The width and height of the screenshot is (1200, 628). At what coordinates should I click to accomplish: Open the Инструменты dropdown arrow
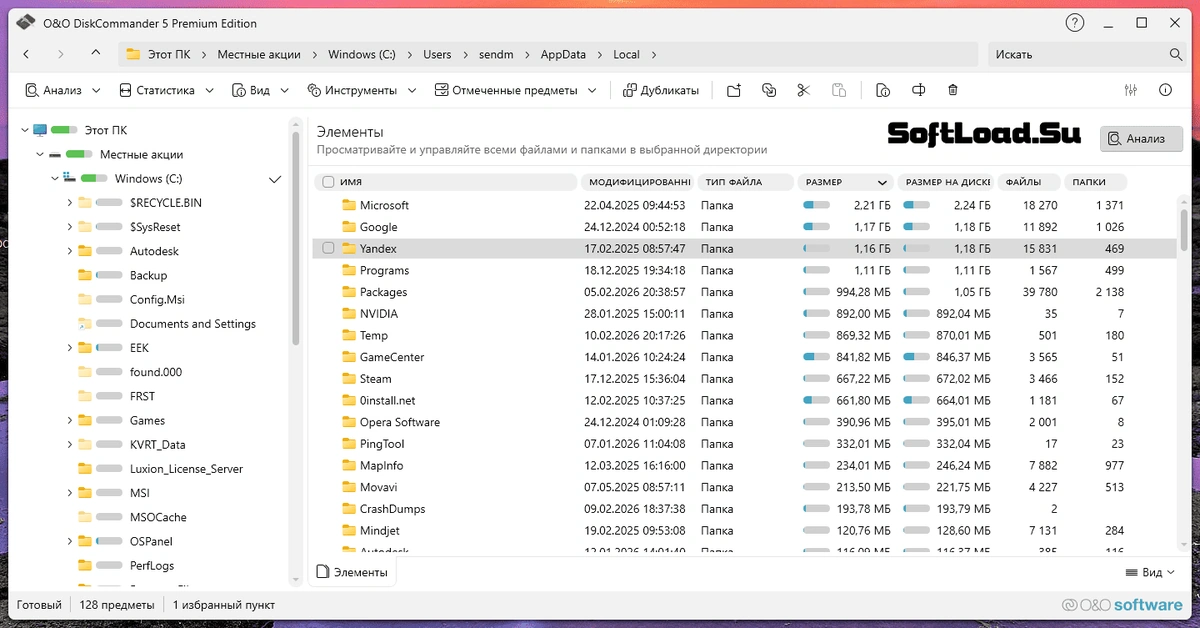point(411,90)
